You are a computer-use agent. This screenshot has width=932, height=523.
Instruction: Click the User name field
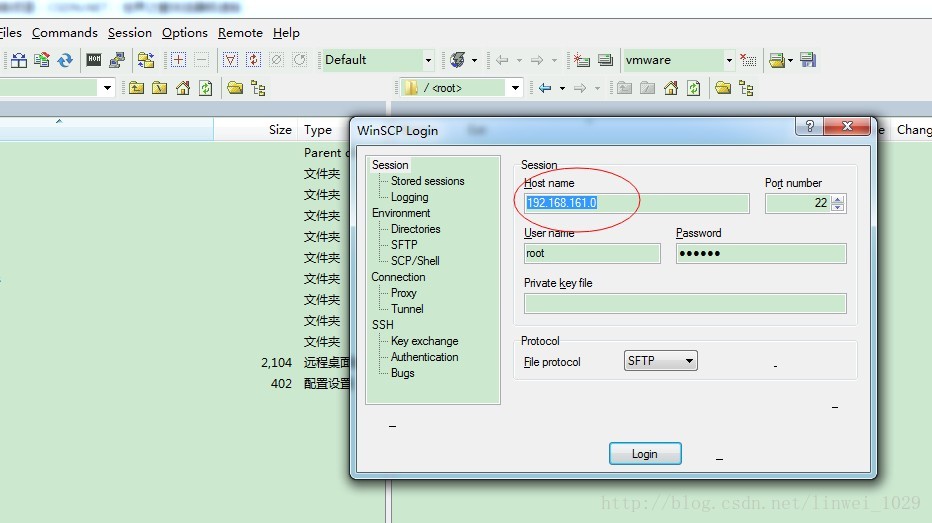point(592,253)
